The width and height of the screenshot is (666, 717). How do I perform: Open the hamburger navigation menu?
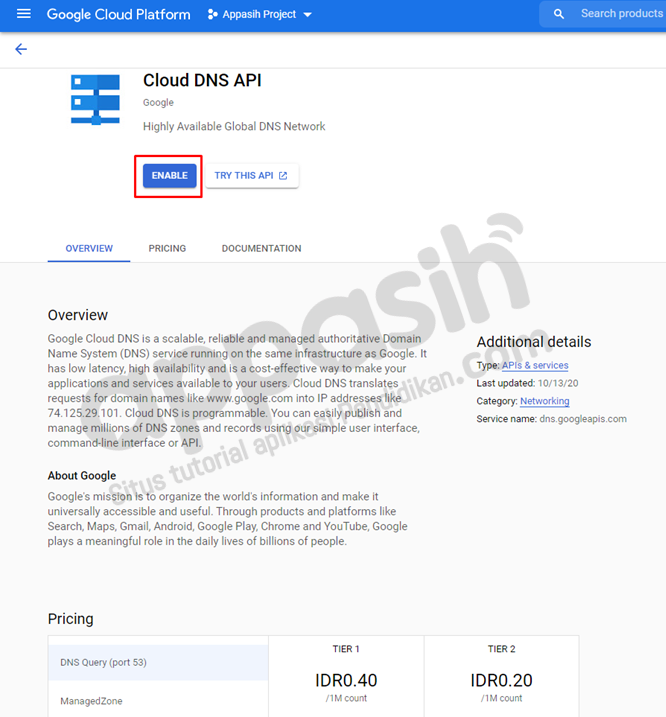tap(23, 14)
